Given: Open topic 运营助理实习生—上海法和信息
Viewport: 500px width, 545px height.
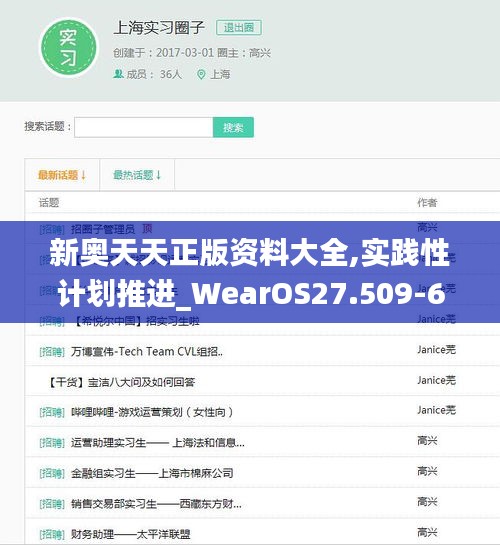Looking at the screenshot, I should (157, 443).
